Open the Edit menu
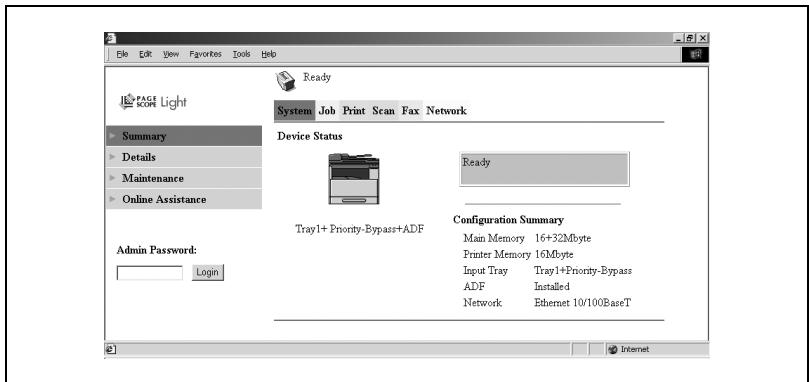 145,54
